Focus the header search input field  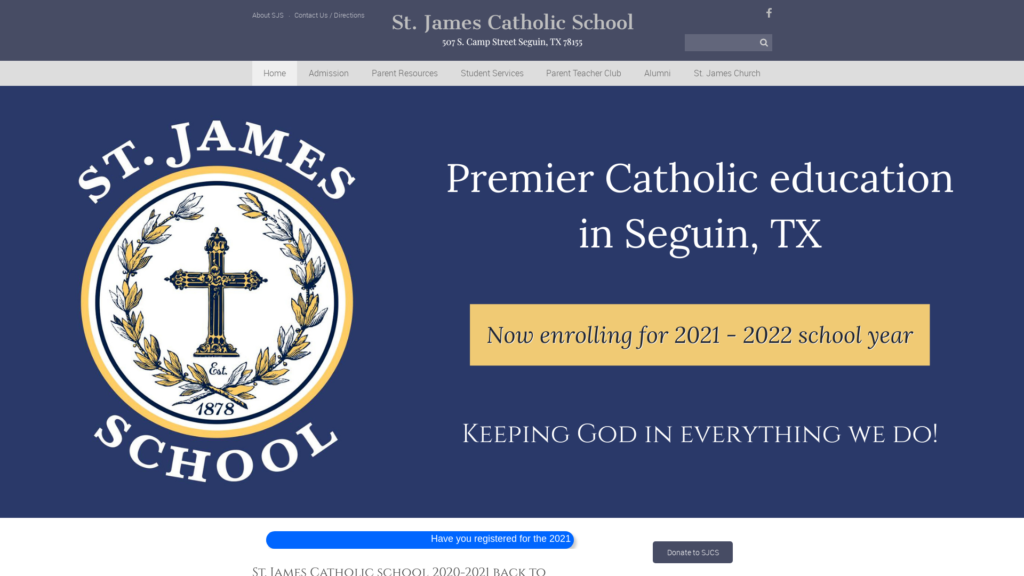719,43
